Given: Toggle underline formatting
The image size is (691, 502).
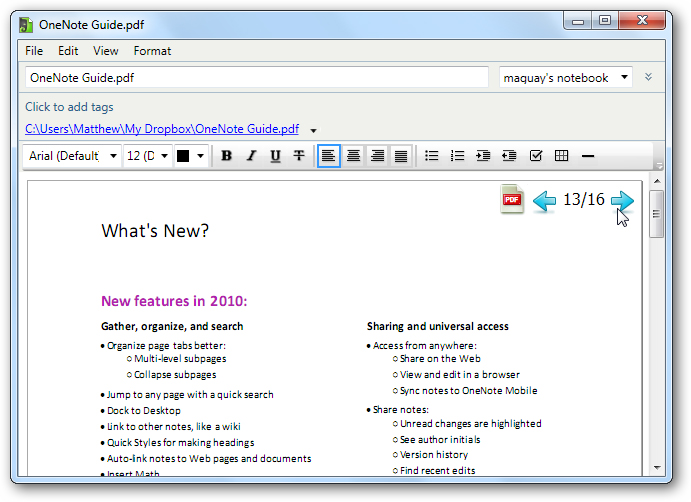Looking at the screenshot, I should (x=275, y=156).
